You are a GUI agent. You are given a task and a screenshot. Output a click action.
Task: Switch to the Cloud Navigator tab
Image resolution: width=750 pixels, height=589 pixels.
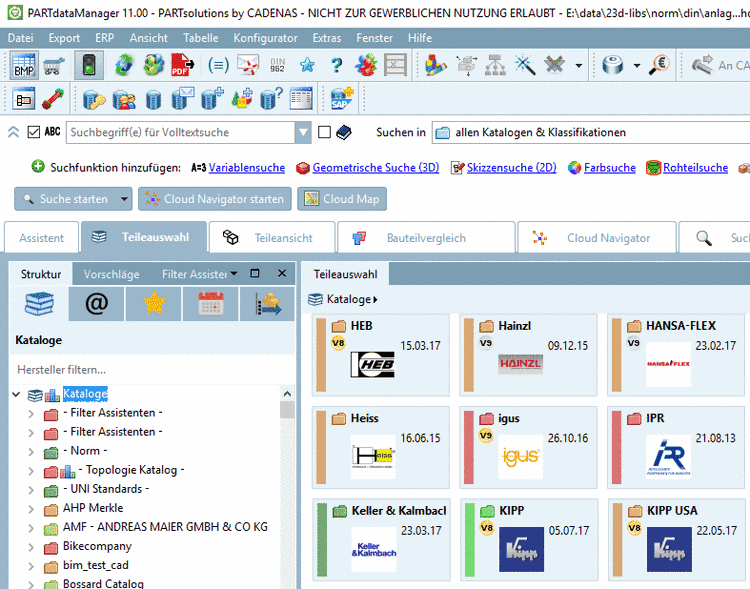tap(597, 237)
